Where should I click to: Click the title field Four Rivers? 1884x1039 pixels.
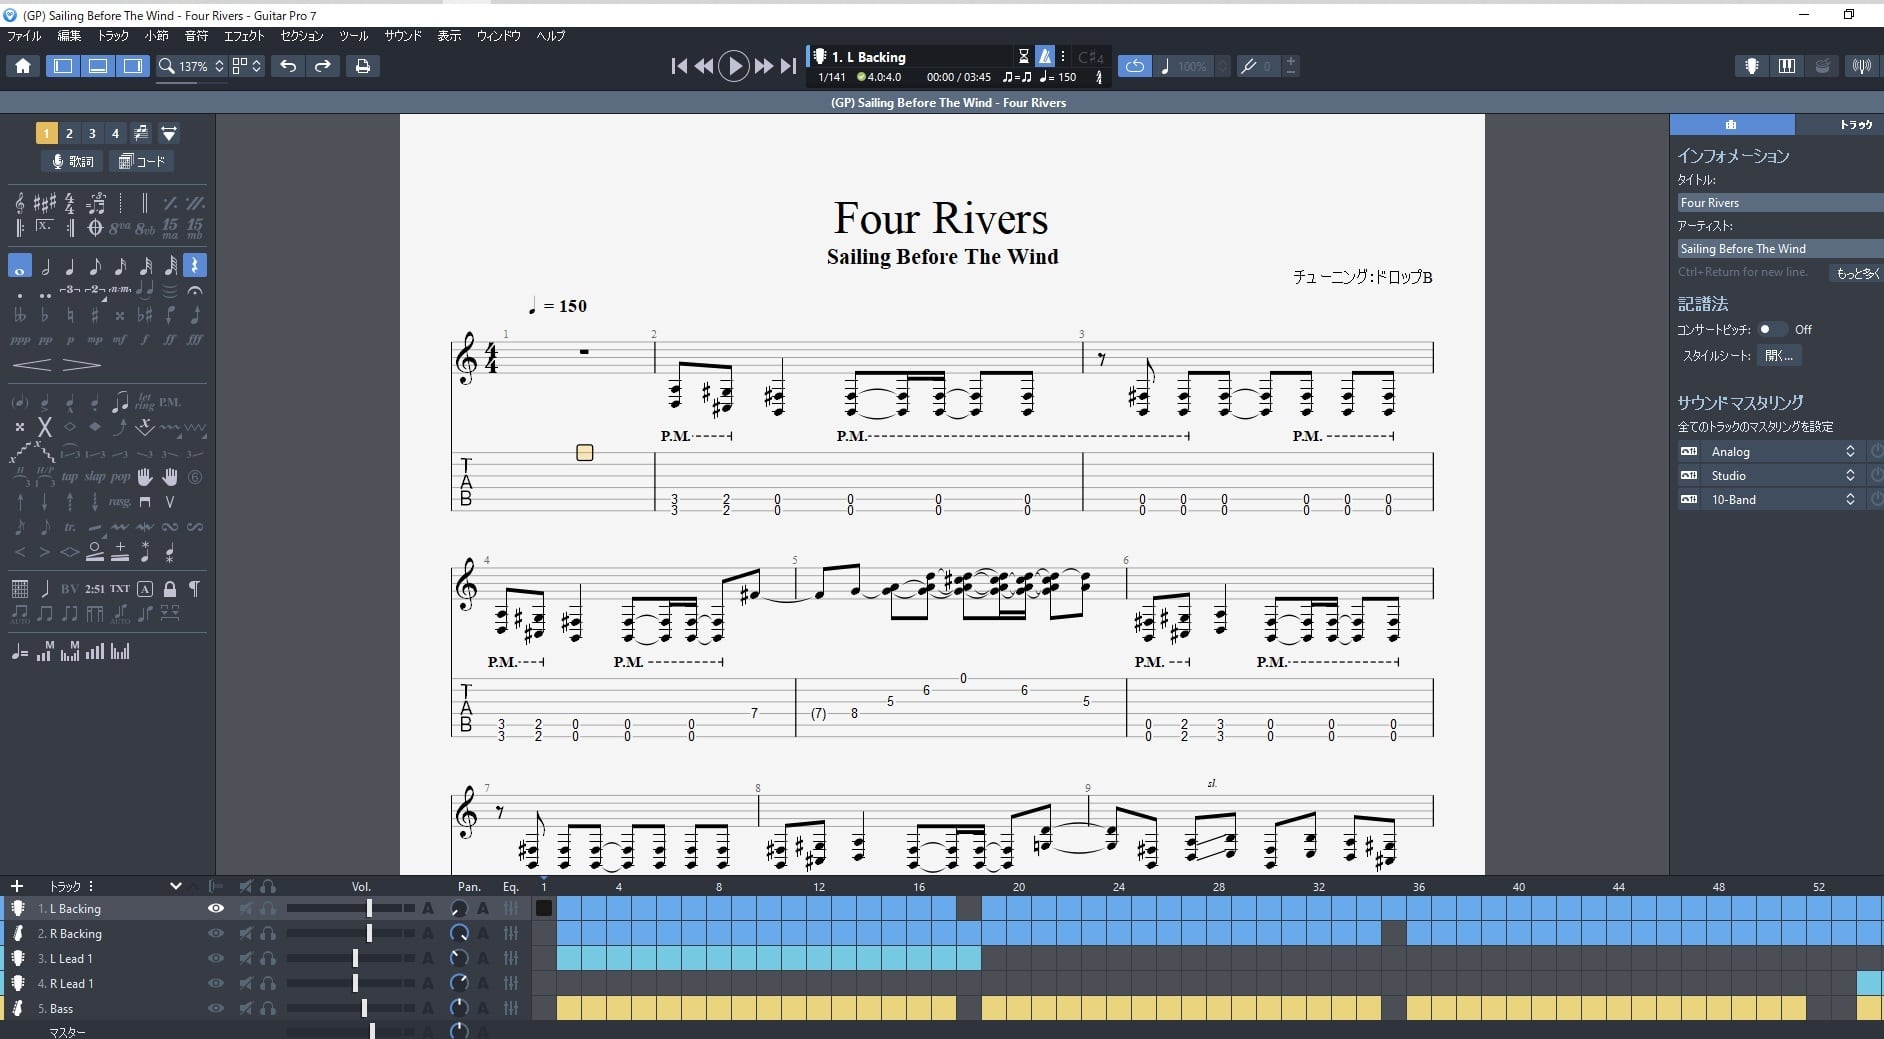(1780, 202)
